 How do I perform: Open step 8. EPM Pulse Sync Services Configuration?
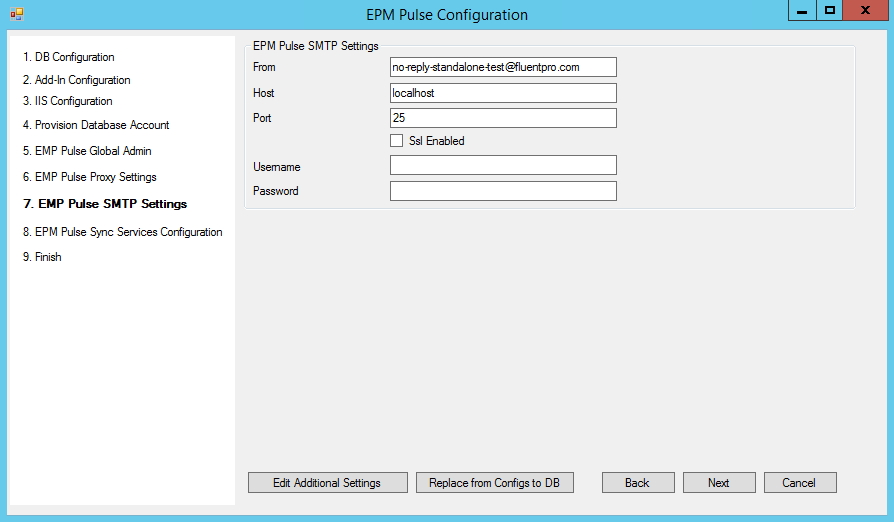(x=123, y=232)
